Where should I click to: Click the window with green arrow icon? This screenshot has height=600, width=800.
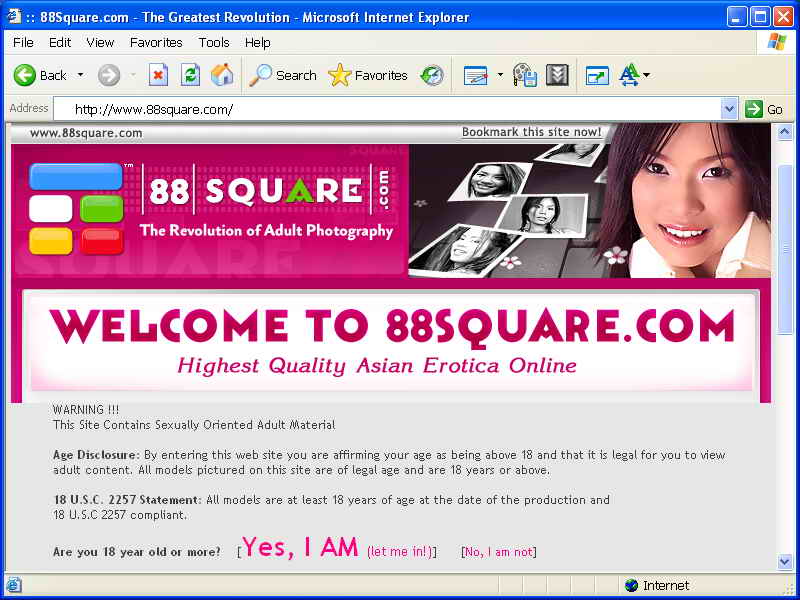tap(597, 76)
